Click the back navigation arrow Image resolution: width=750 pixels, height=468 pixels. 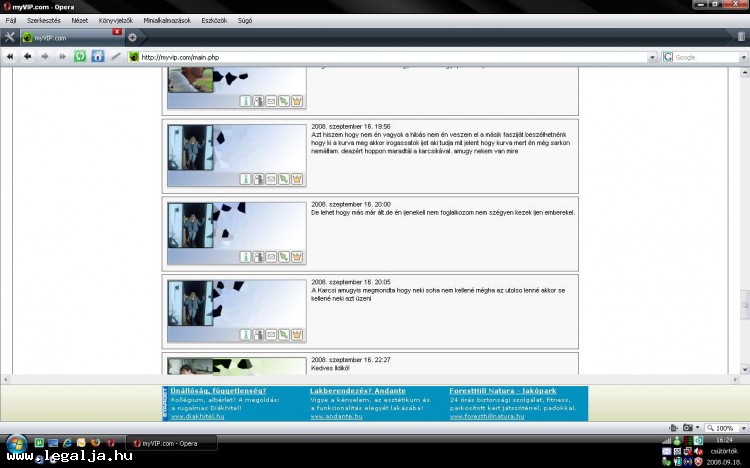point(27,57)
